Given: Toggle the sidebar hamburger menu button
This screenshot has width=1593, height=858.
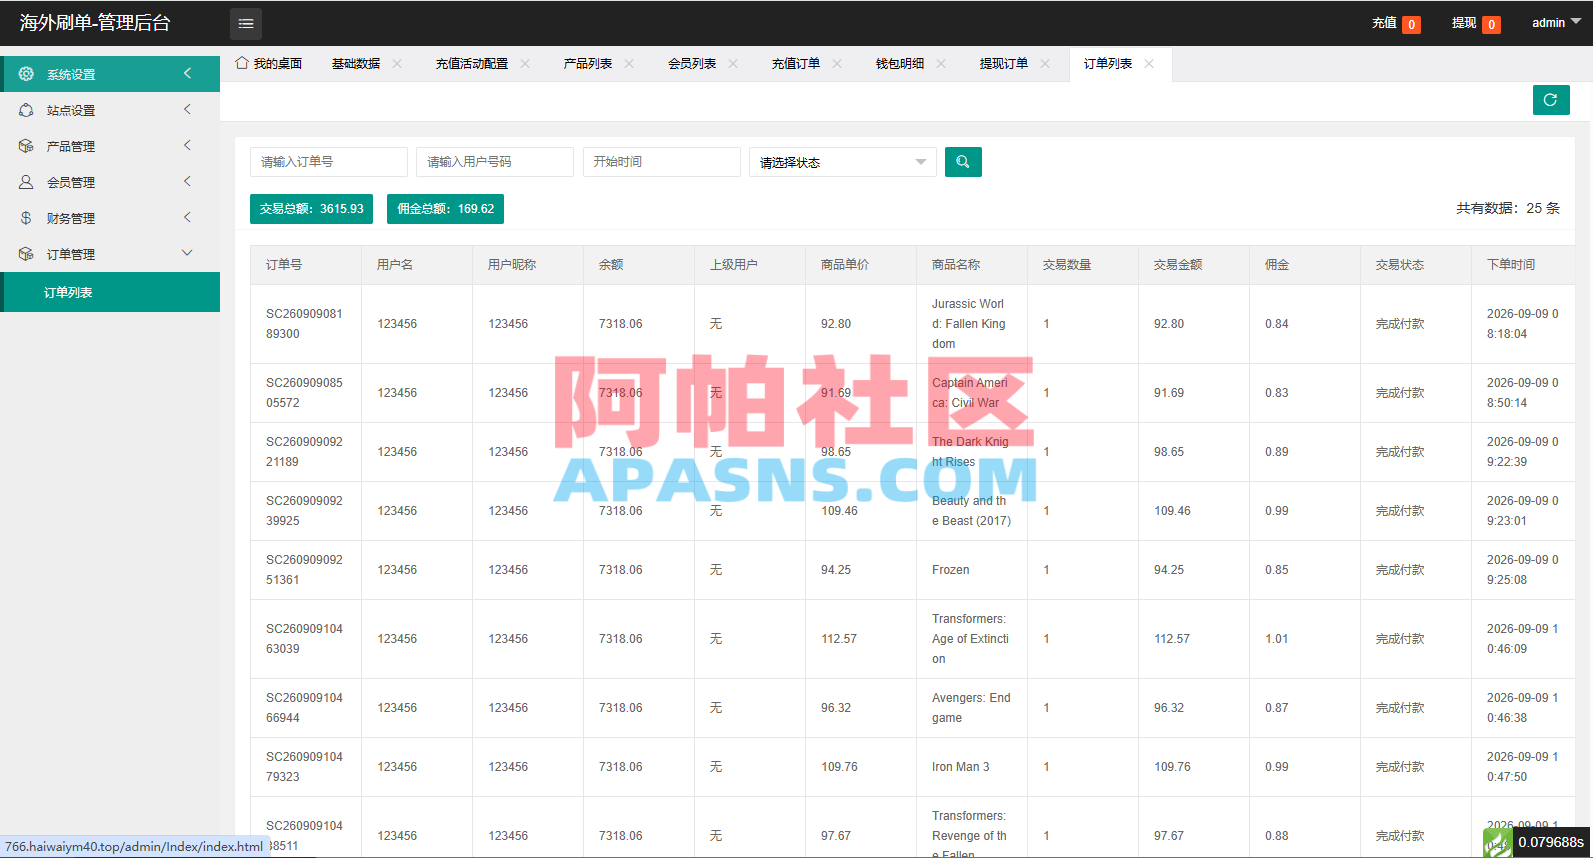Looking at the screenshot, I should coord(246,23).
